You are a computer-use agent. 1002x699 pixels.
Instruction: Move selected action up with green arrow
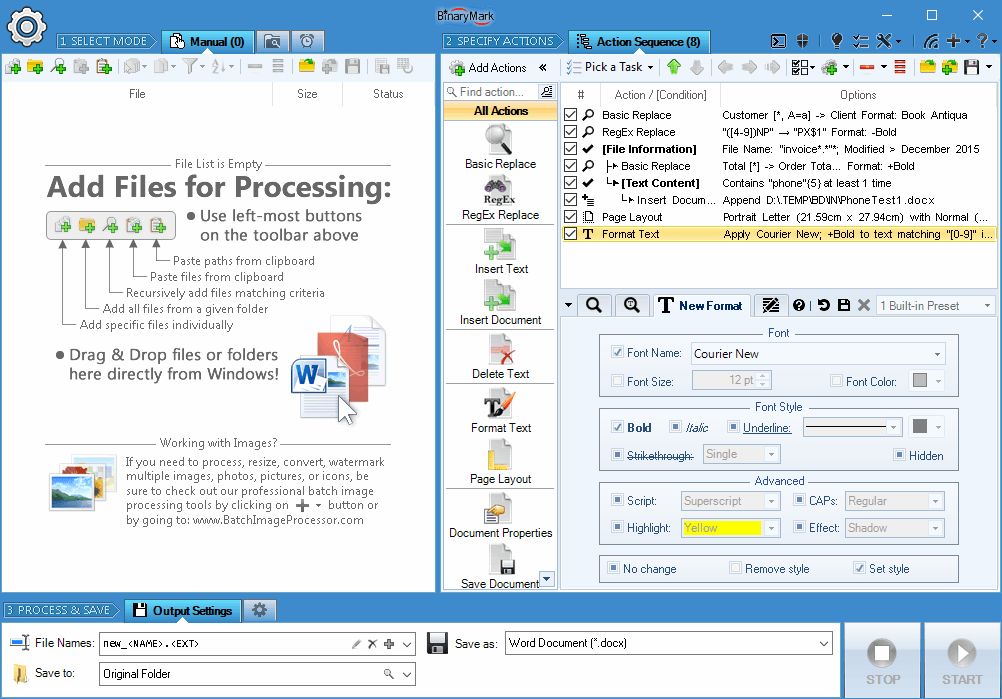coord(674,67)
